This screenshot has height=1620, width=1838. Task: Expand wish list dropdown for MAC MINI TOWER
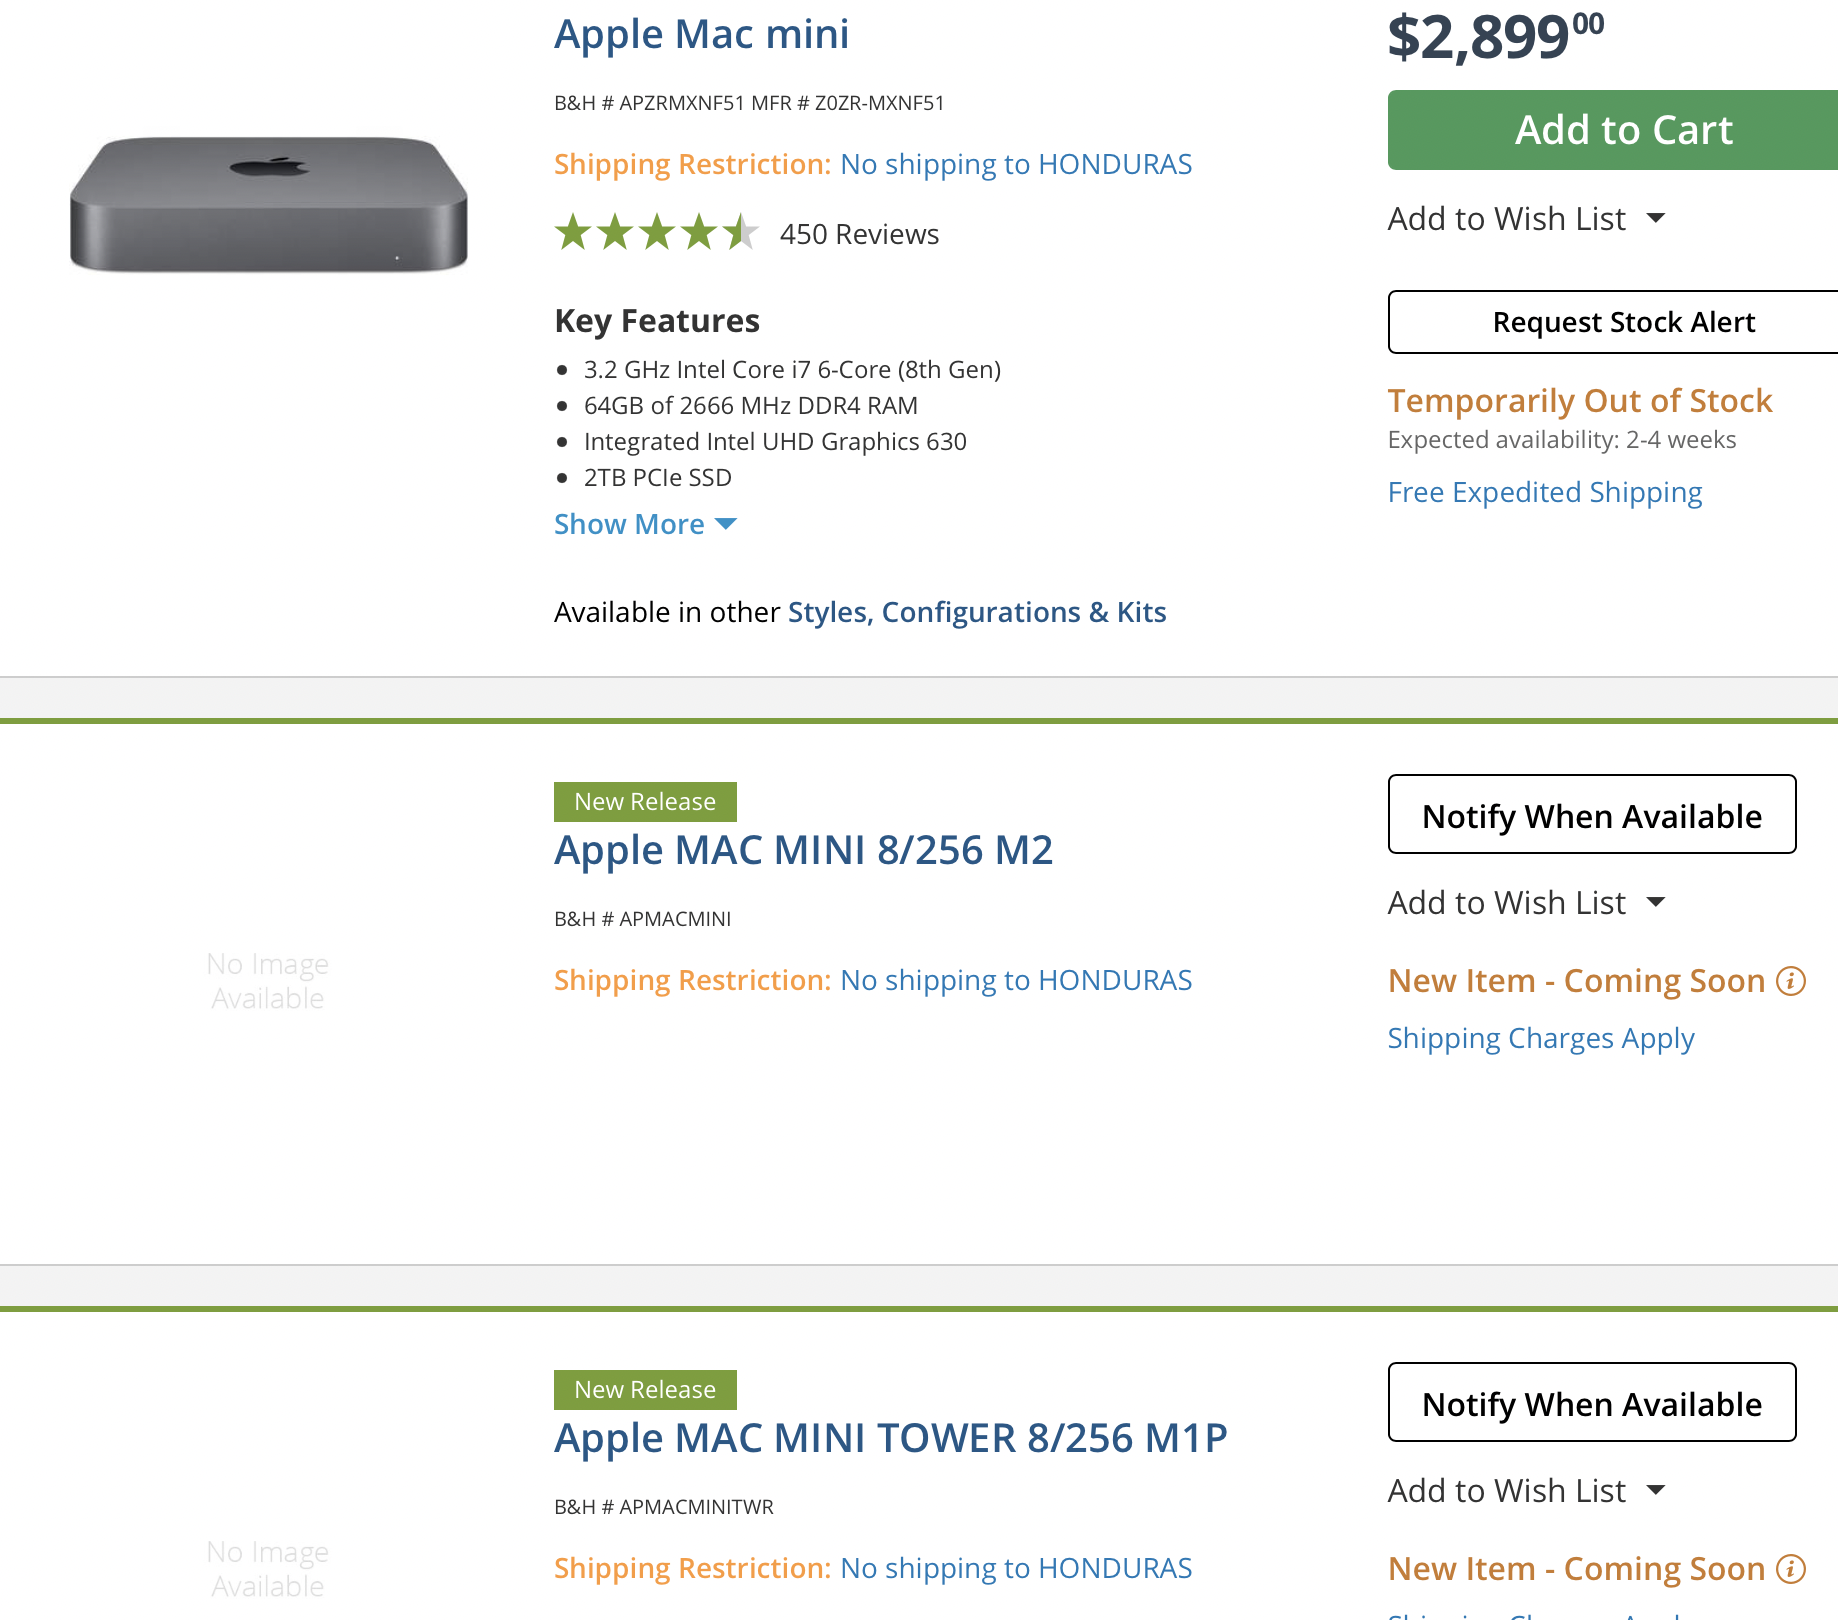click(x=1525, y=1490)
